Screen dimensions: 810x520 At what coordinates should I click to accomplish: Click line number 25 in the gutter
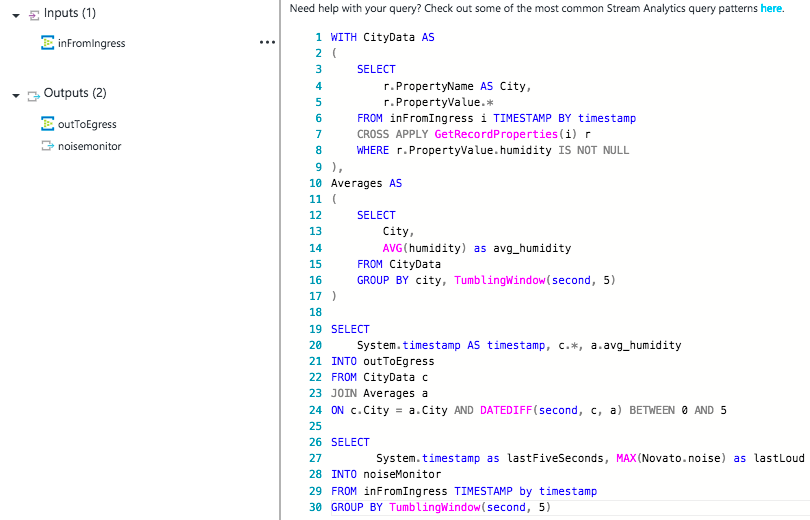click(x=315, y=427)
